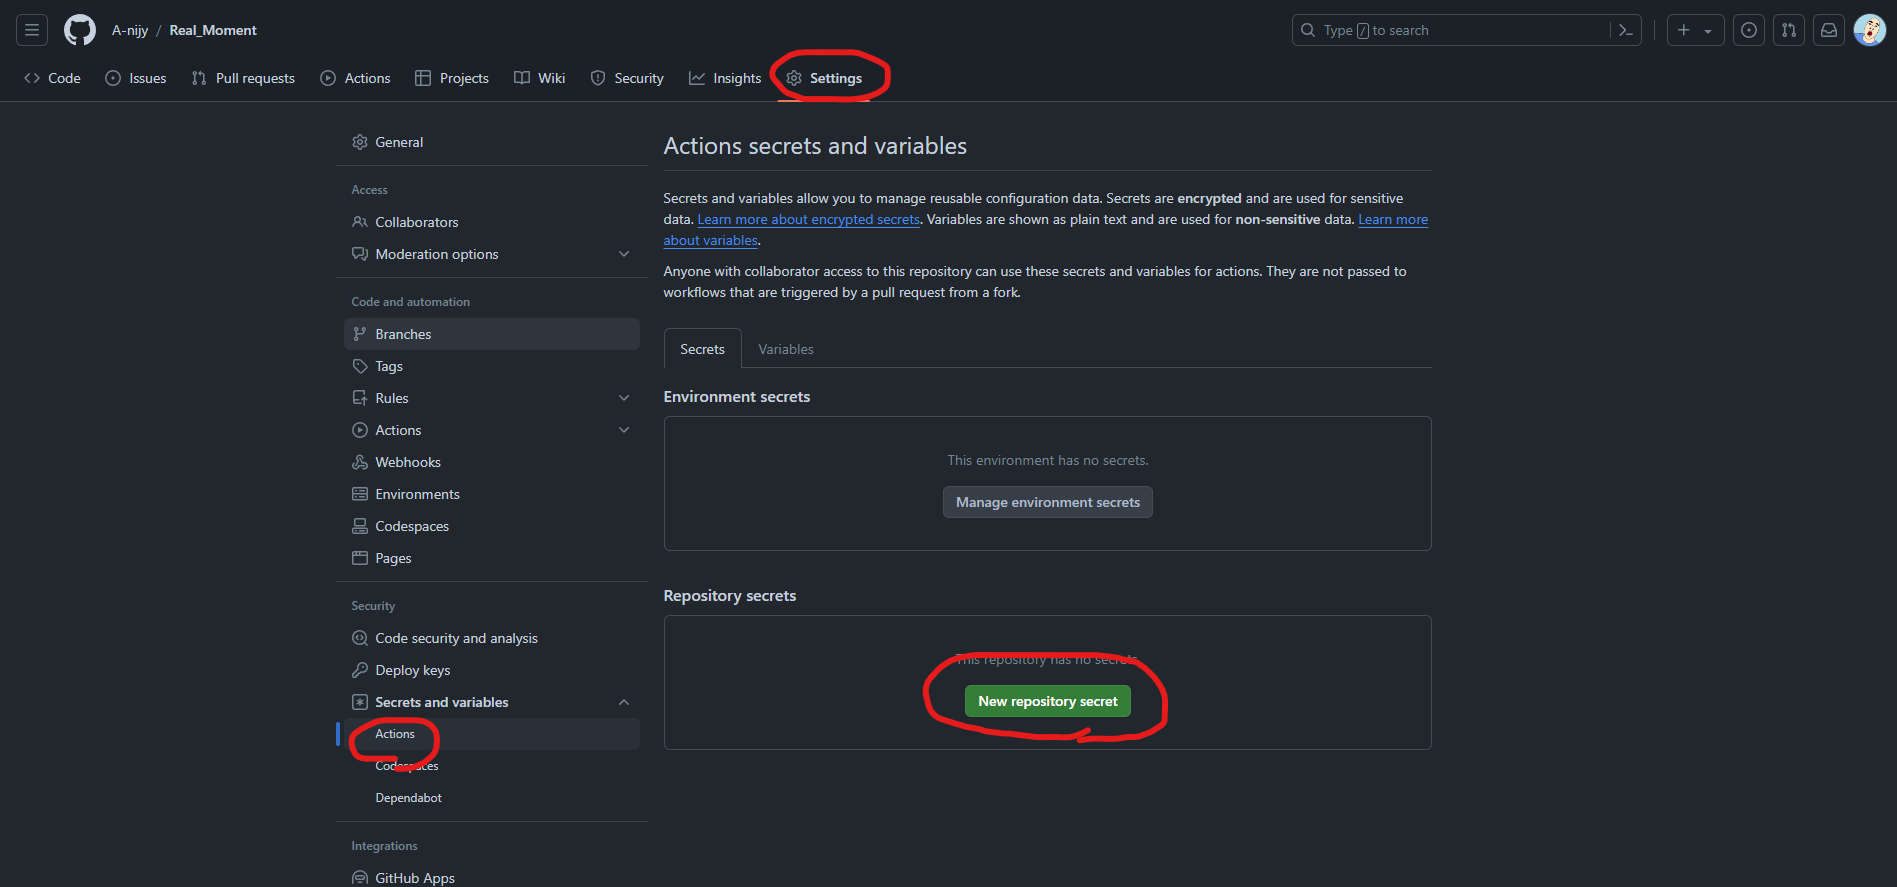Open the pull requests header icon

point(1789,30)
